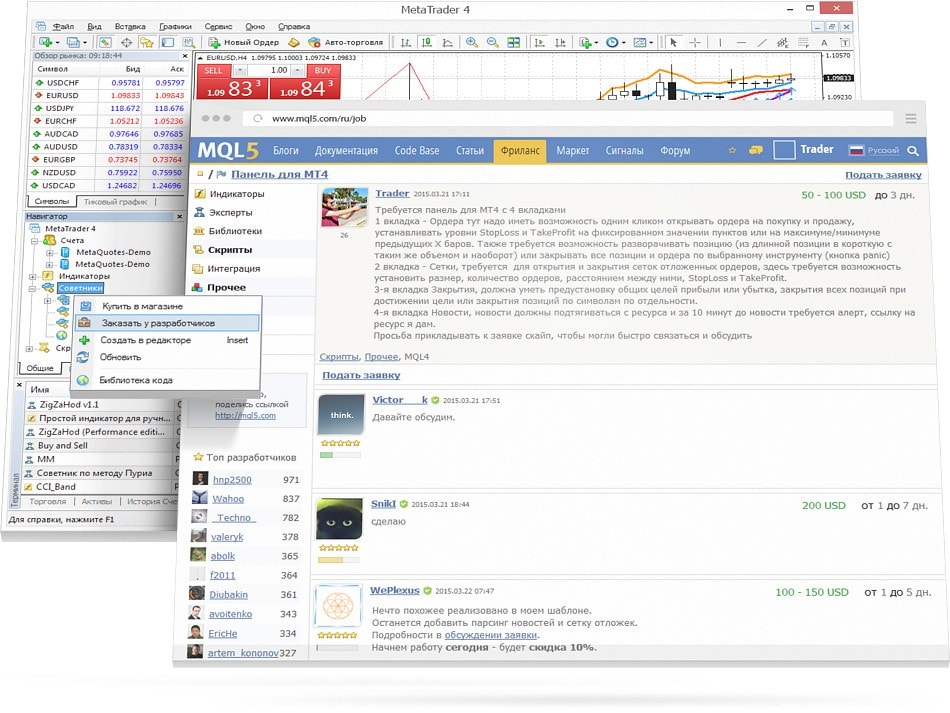Select the arrow cursor tool
950x713 pixels.
tap(673, 43)
